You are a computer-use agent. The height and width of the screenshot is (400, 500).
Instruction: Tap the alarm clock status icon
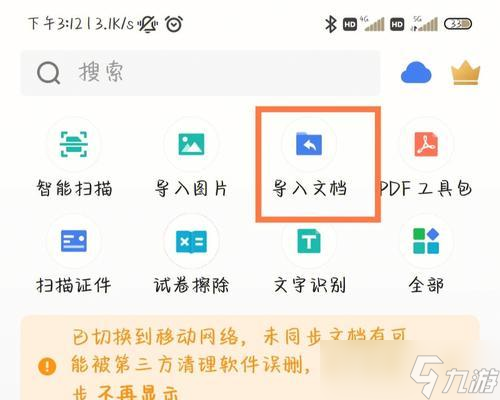point(174,24)
